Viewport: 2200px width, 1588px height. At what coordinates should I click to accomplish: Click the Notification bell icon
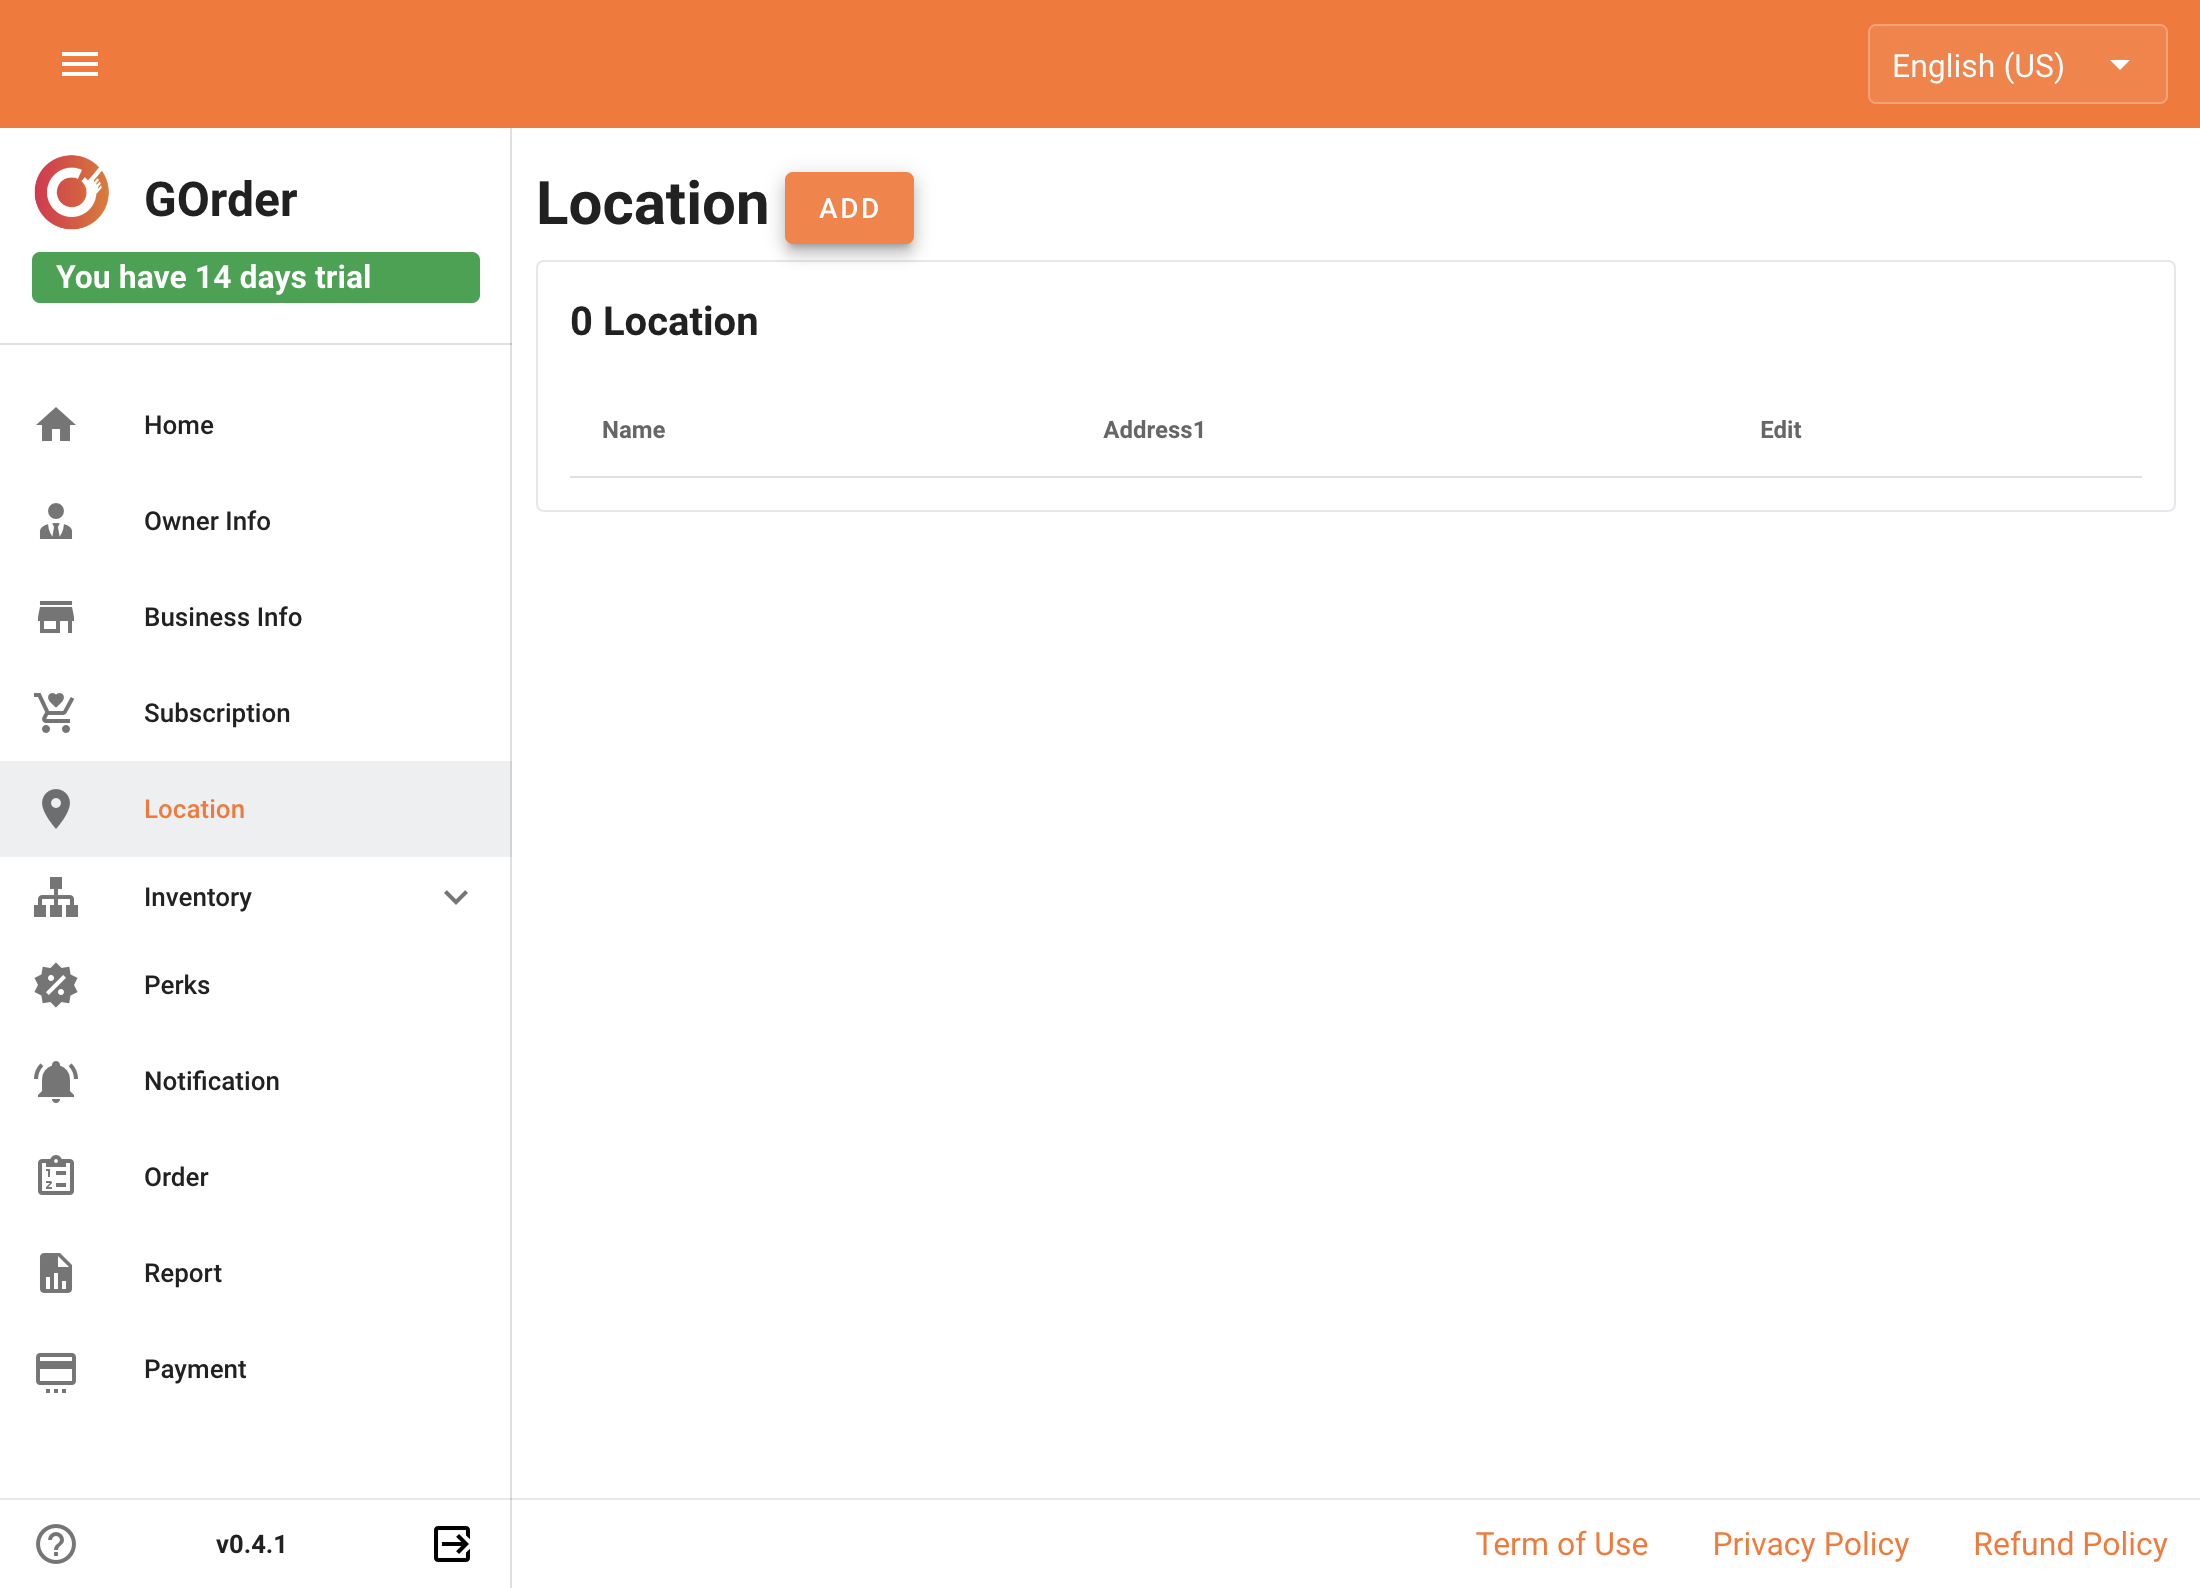point(56,1081)
